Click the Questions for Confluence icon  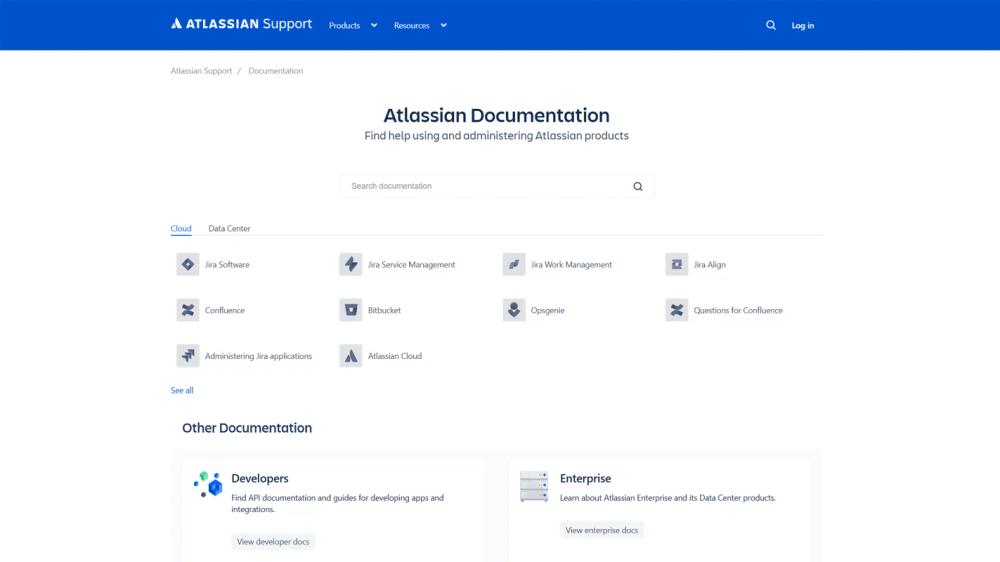click(677, 310)
